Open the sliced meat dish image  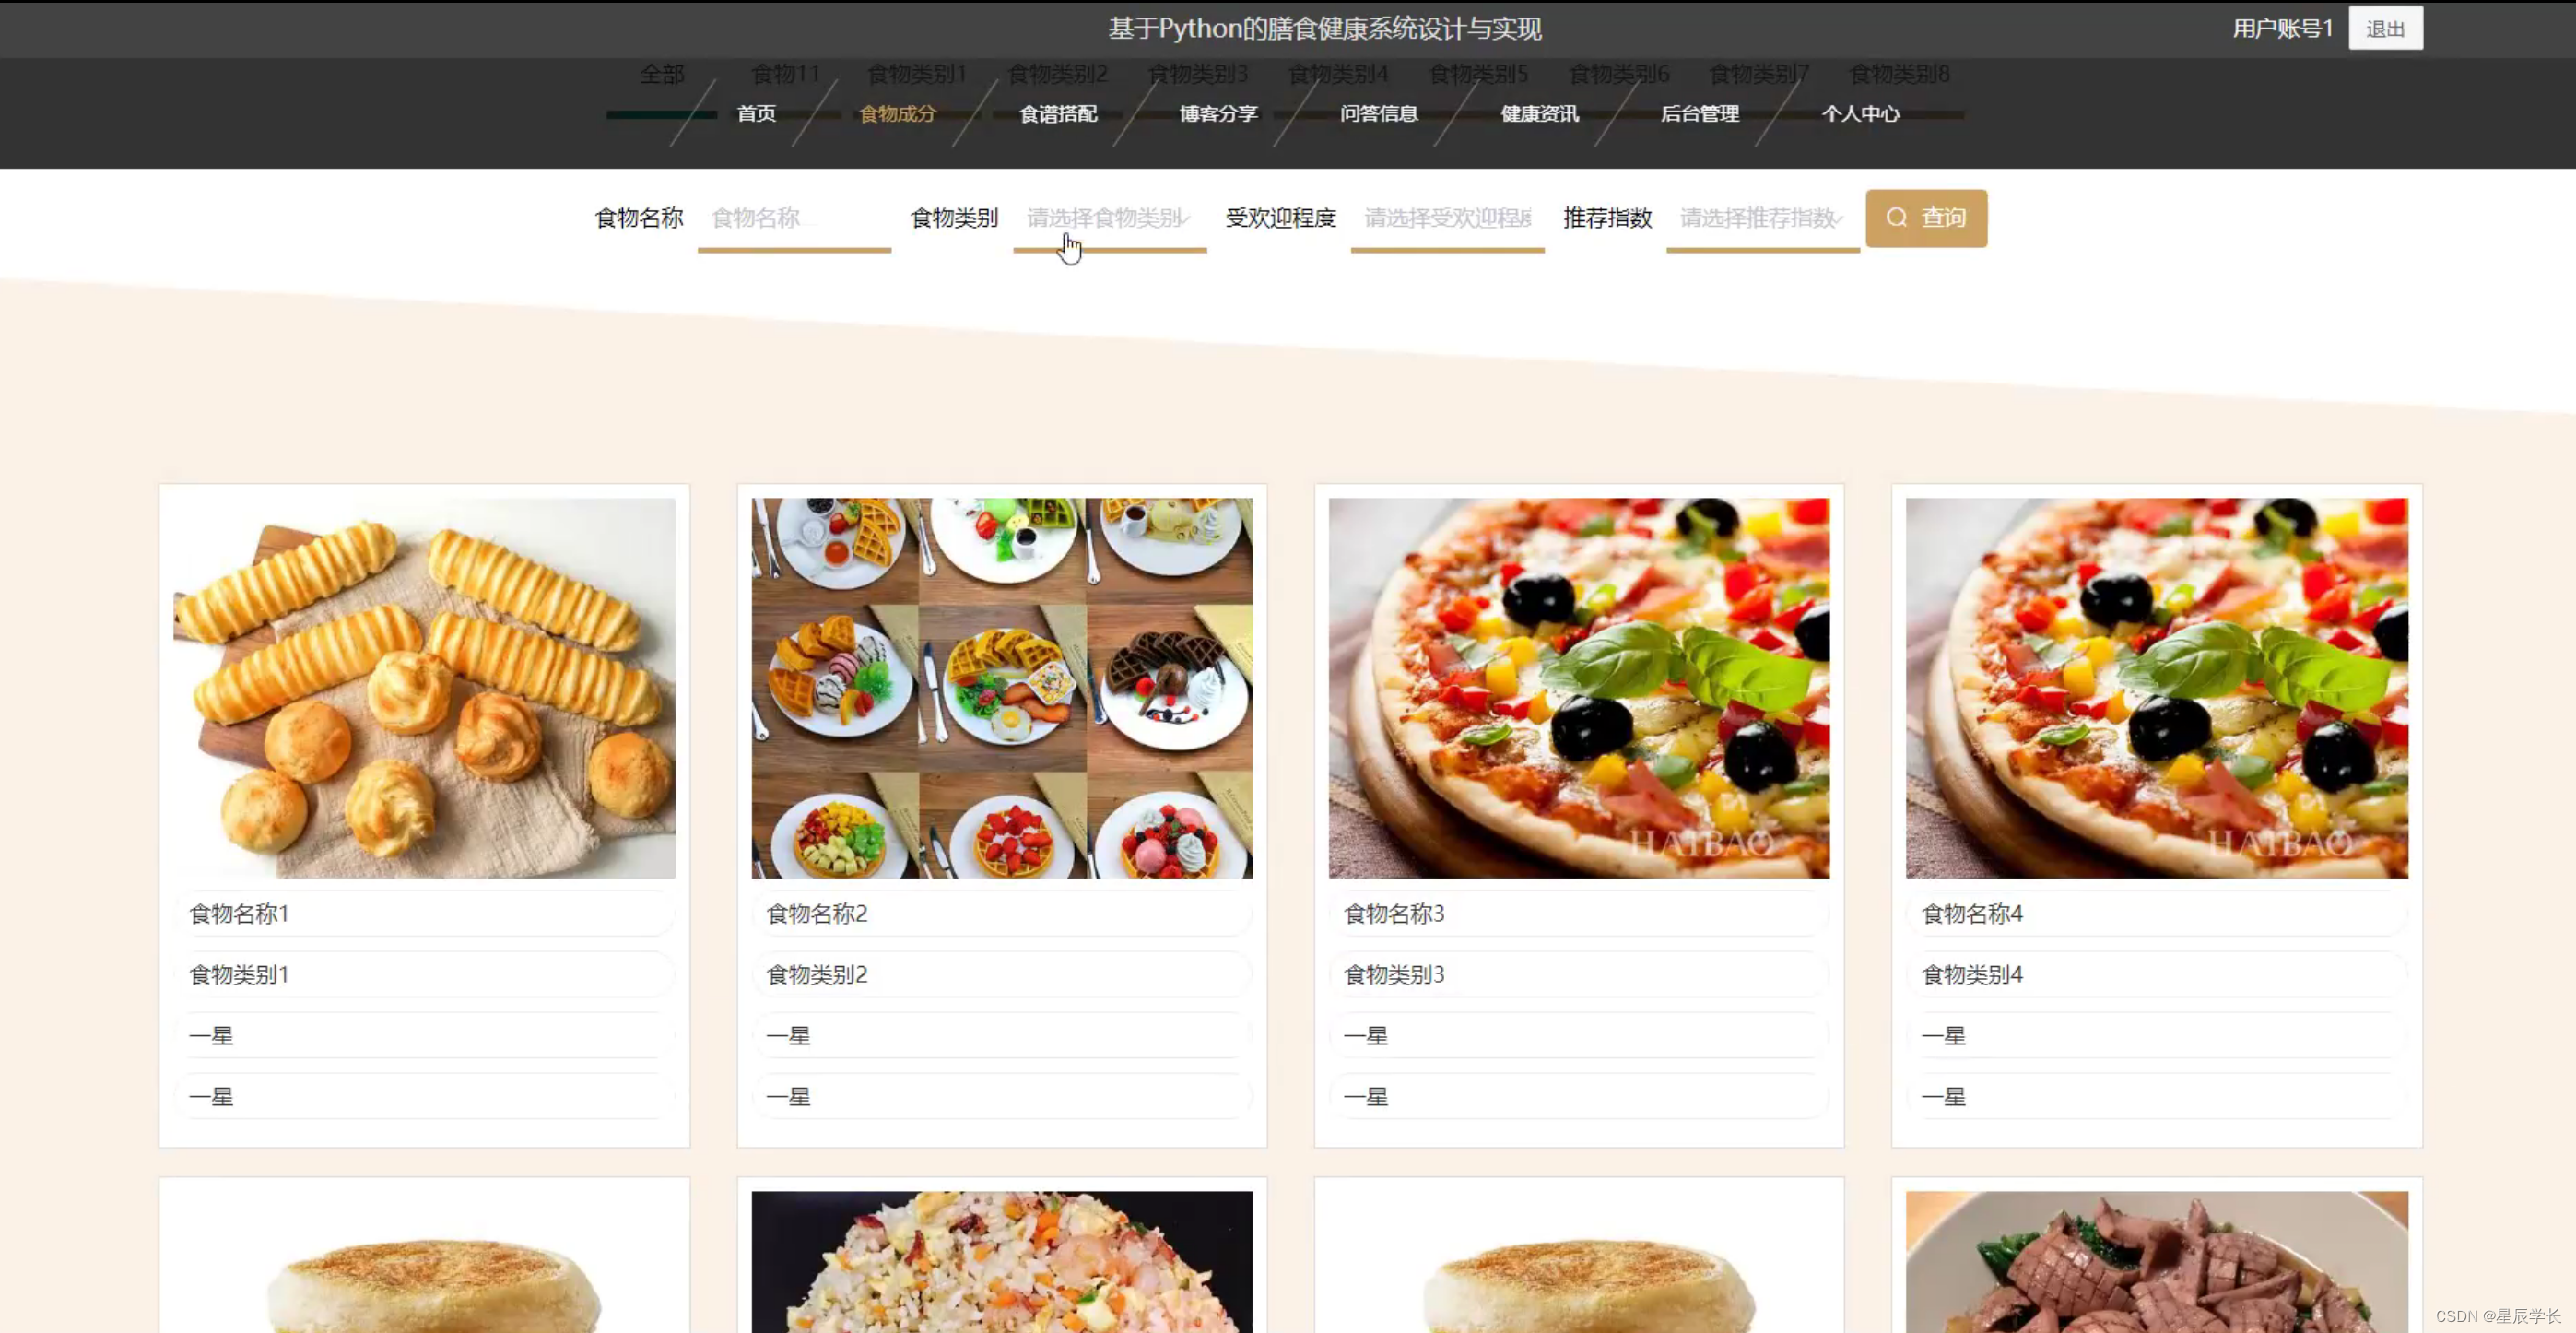(2157, 1262)
